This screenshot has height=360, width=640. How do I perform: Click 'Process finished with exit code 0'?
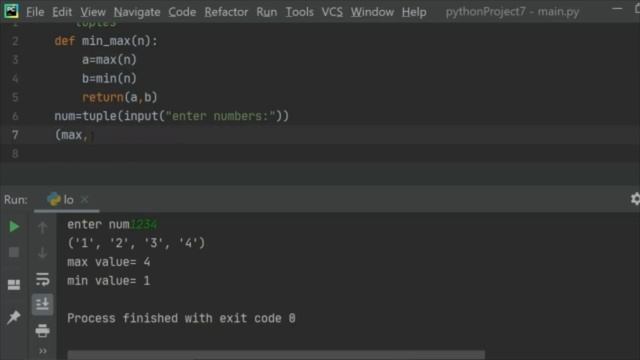coord(181,318)
